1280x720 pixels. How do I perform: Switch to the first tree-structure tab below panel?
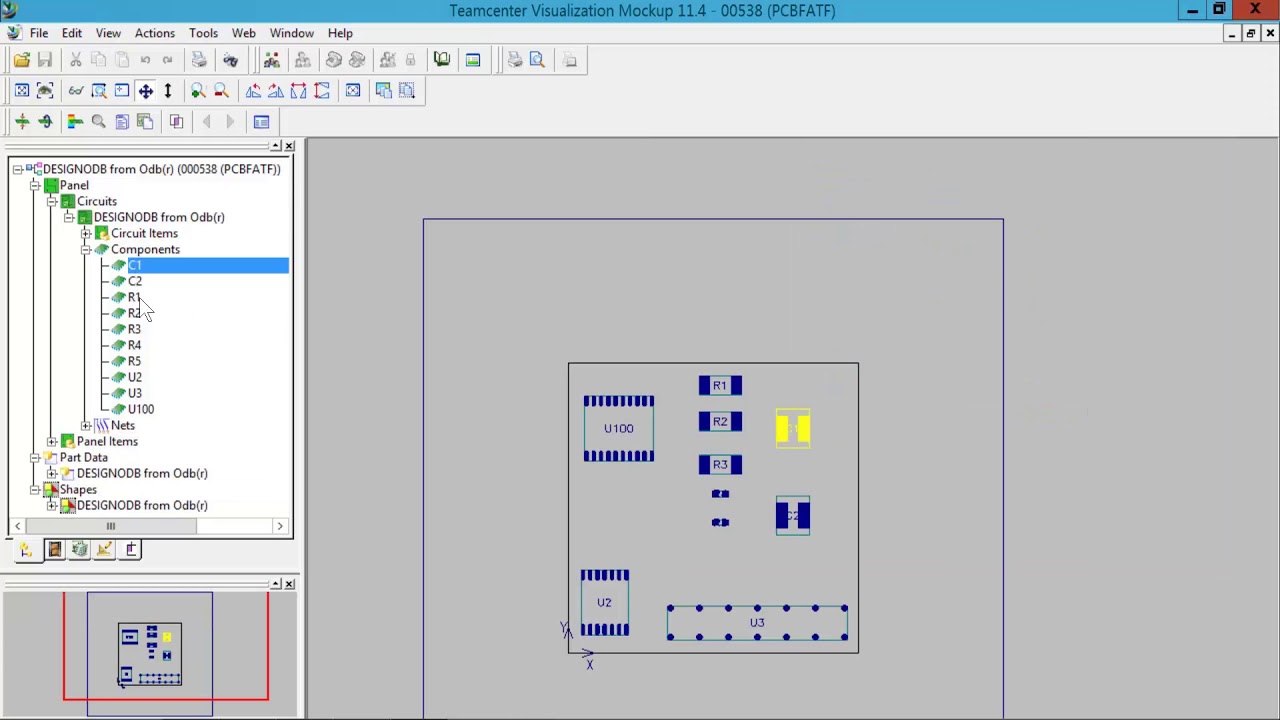click(26, 549)
